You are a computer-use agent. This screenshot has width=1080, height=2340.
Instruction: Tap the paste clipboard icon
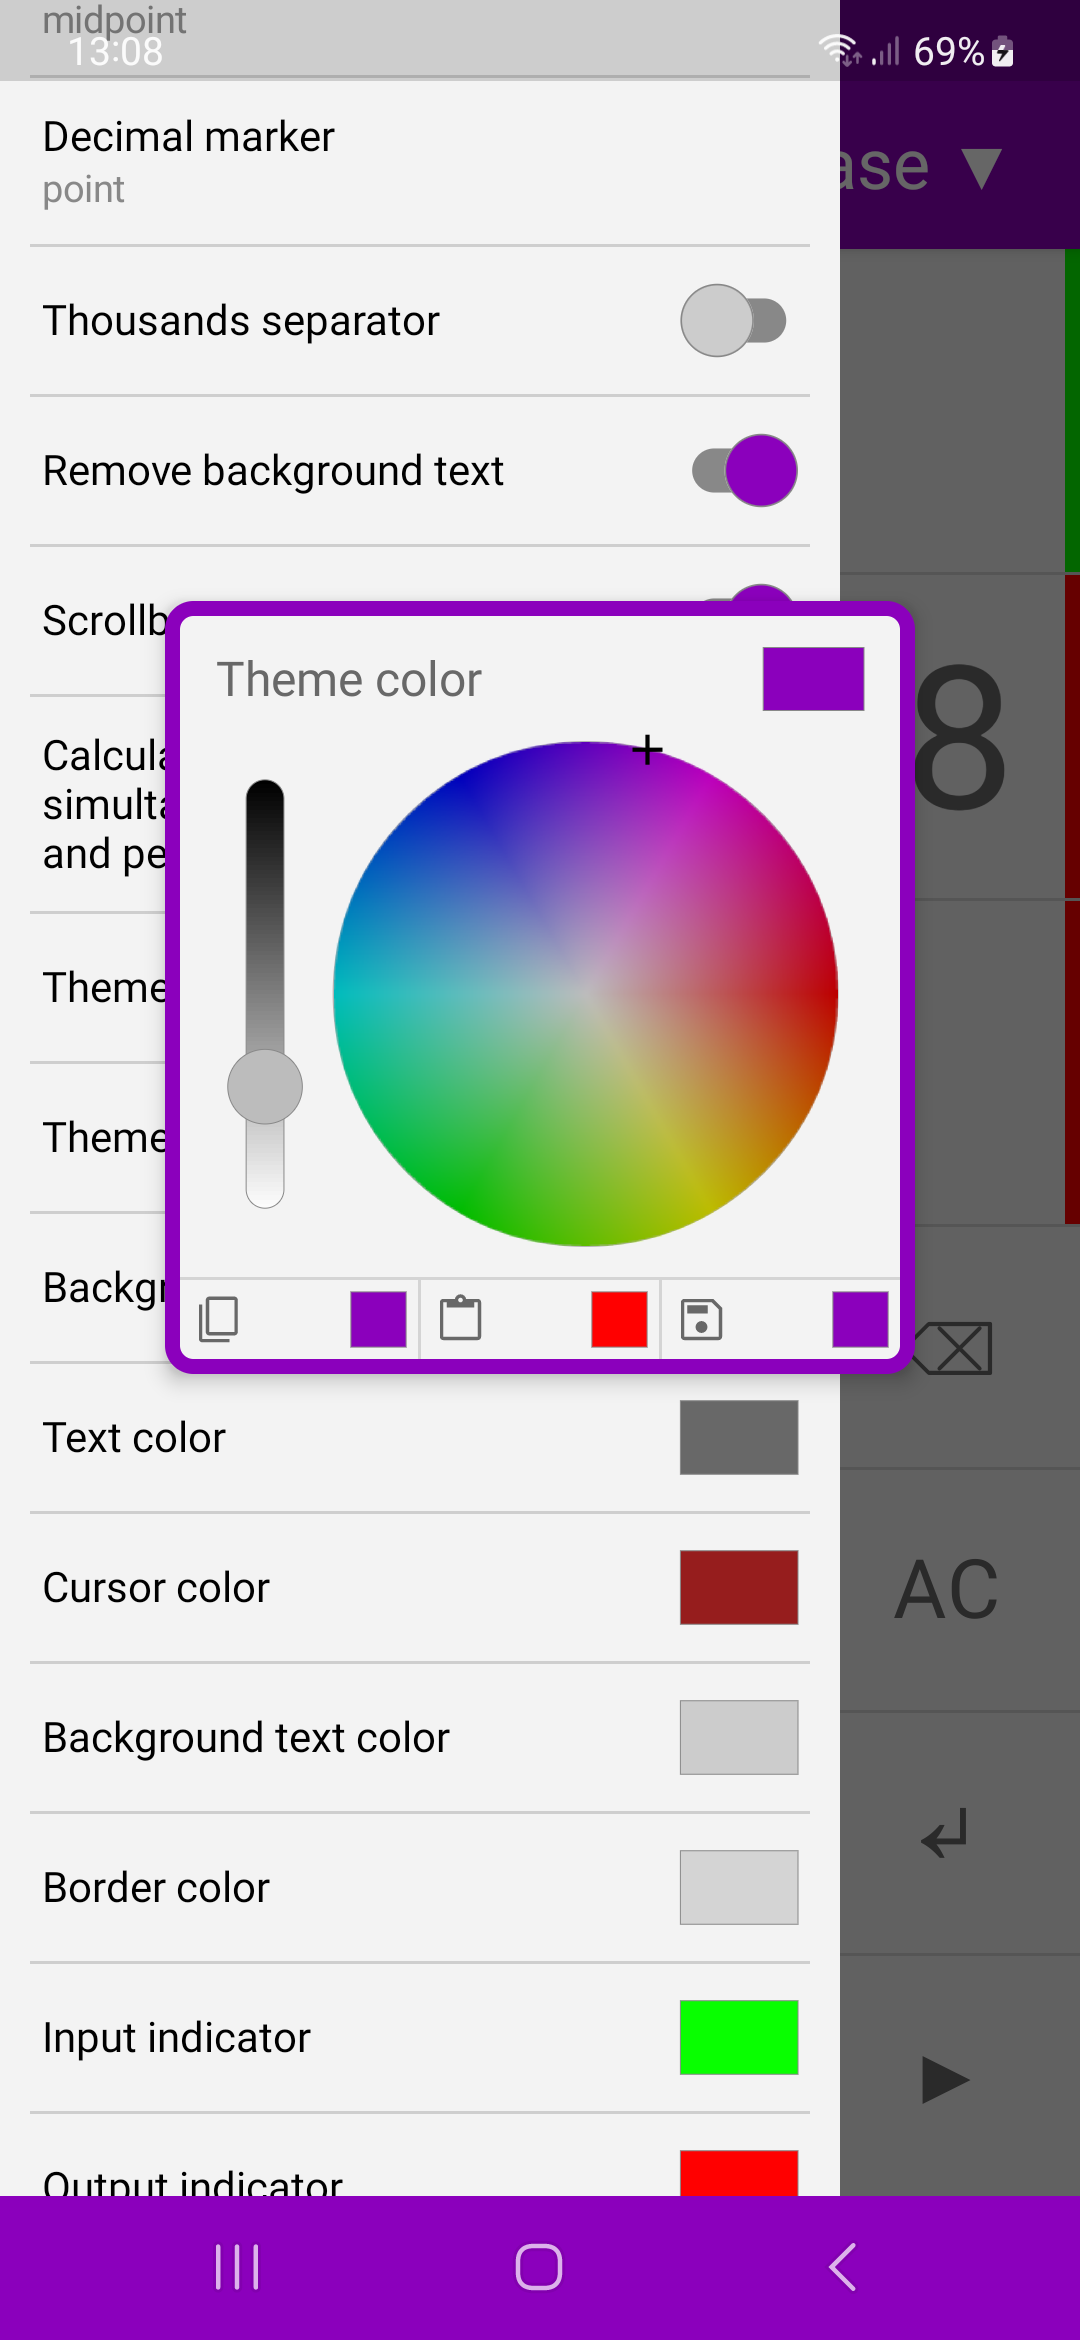coord(460,1318)
